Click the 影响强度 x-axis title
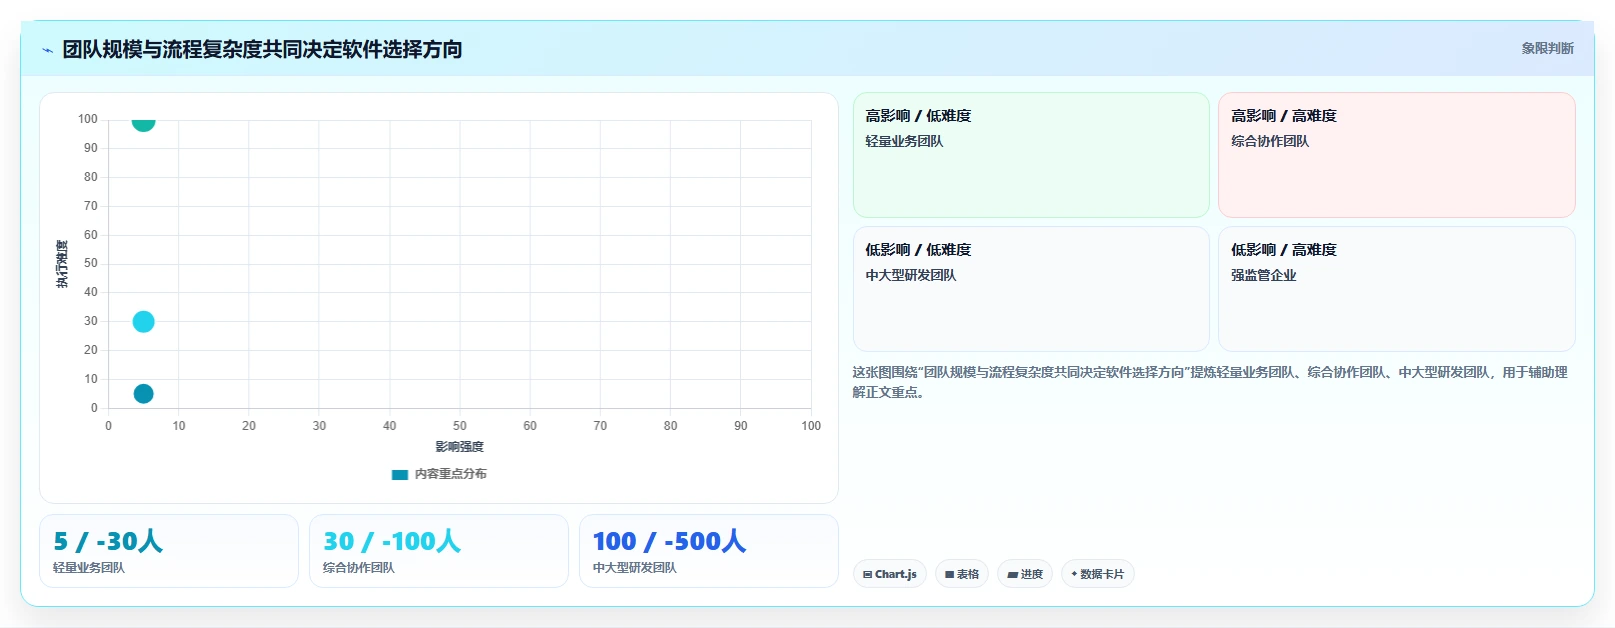This screenshot has width=1615, height=628. 459,447
